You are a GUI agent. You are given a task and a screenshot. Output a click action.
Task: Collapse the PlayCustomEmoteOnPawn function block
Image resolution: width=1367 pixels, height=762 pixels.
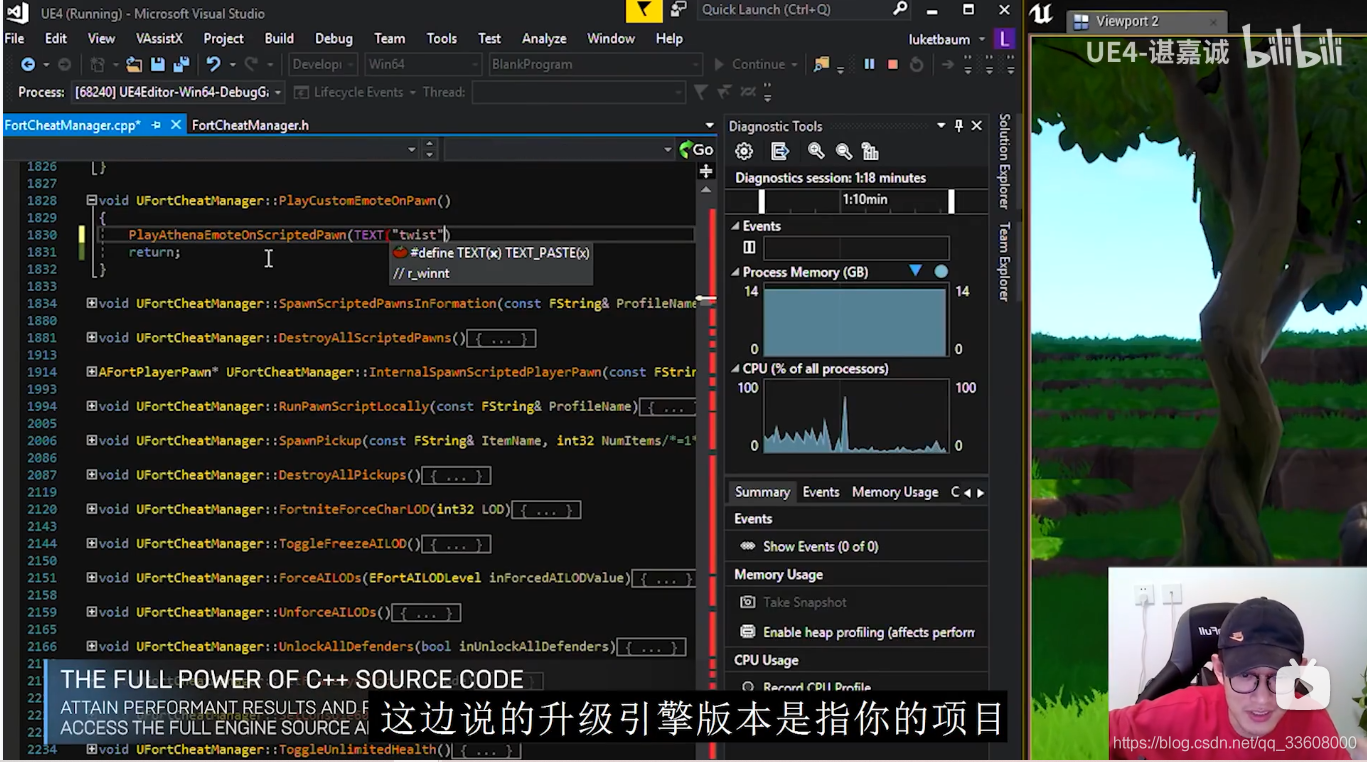pos(92,200)
